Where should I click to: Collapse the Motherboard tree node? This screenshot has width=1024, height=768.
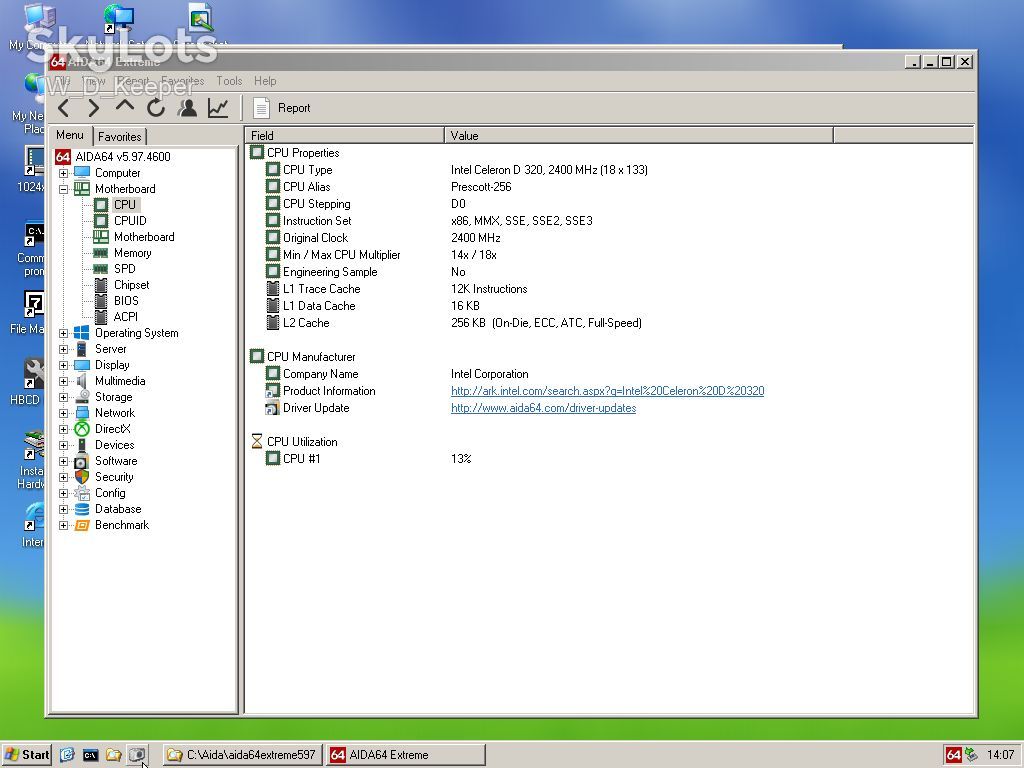63,189
